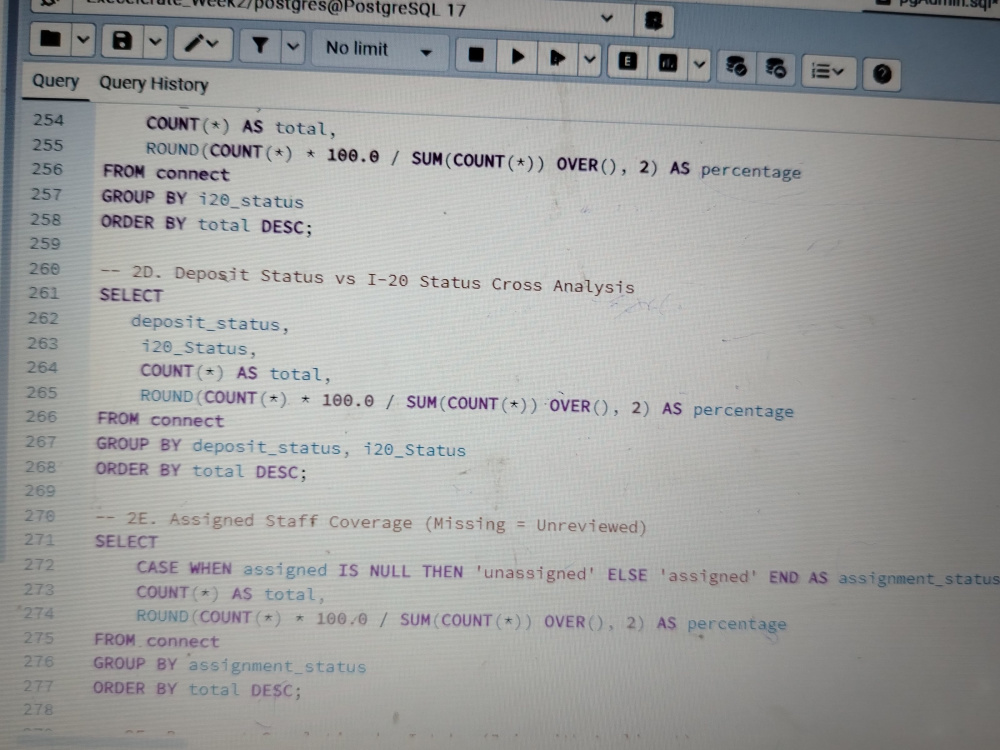Open the Save File options dropdown

[x=155, y=43]
